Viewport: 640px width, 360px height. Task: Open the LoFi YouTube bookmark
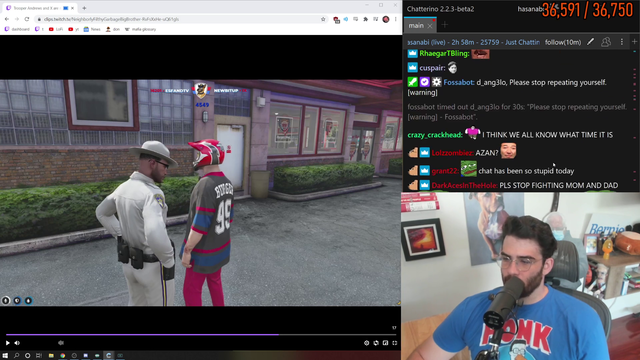pyautogui.click(x=56, y=29)
